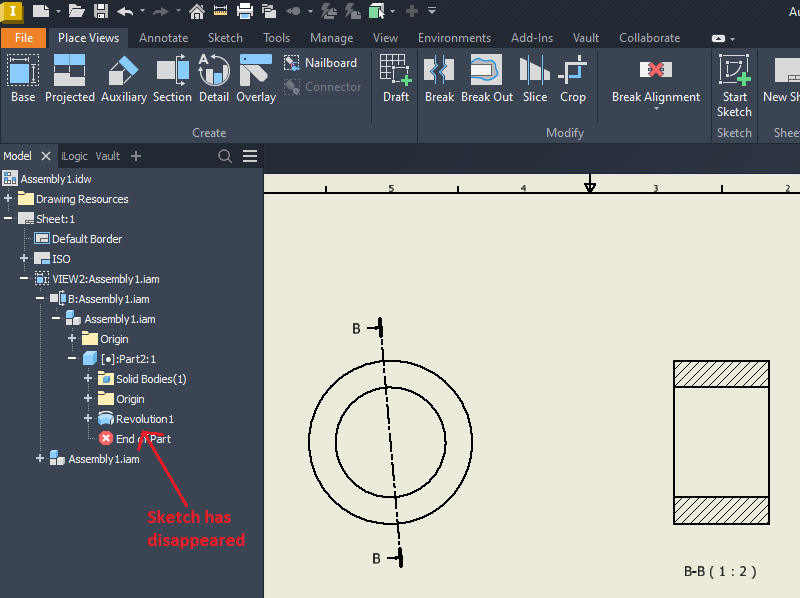Select Default Border in the tree
800x598 pixels.
[x=87, y=239]
